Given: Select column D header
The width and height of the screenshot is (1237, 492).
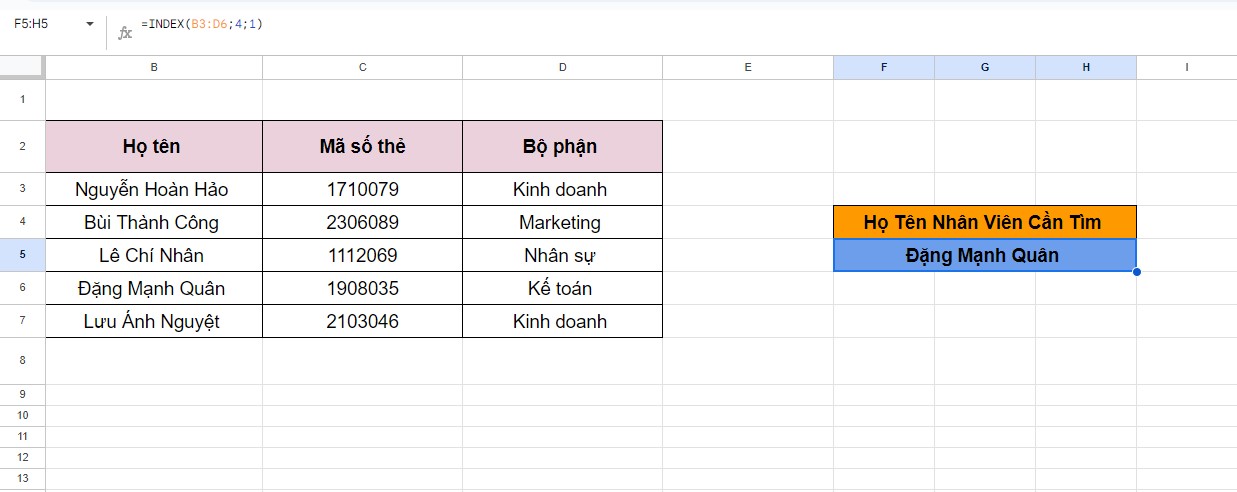Looking at the screenshot, I should tap(562, 67).
